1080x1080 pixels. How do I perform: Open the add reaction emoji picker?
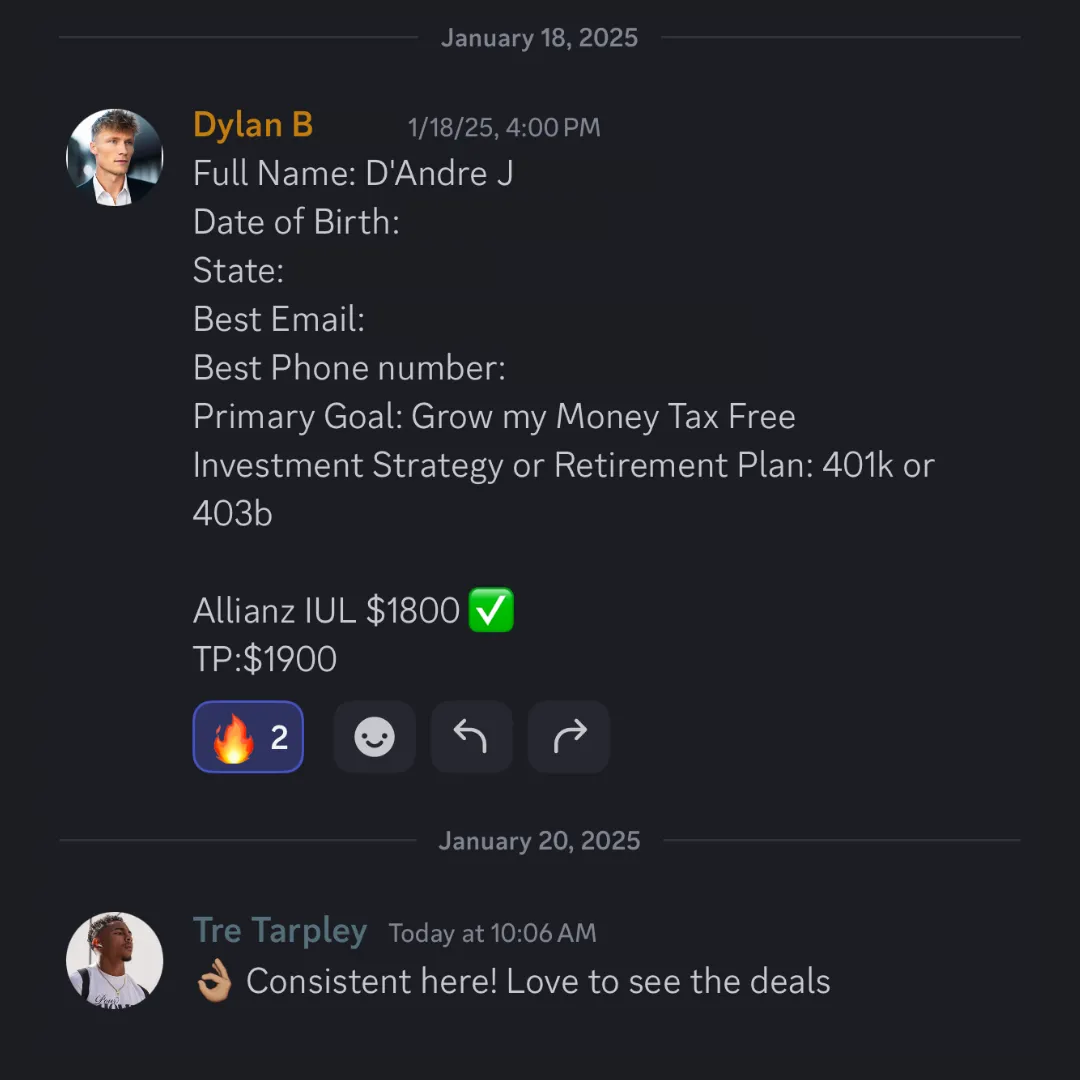pyautogui.click(x=374, y=737)
